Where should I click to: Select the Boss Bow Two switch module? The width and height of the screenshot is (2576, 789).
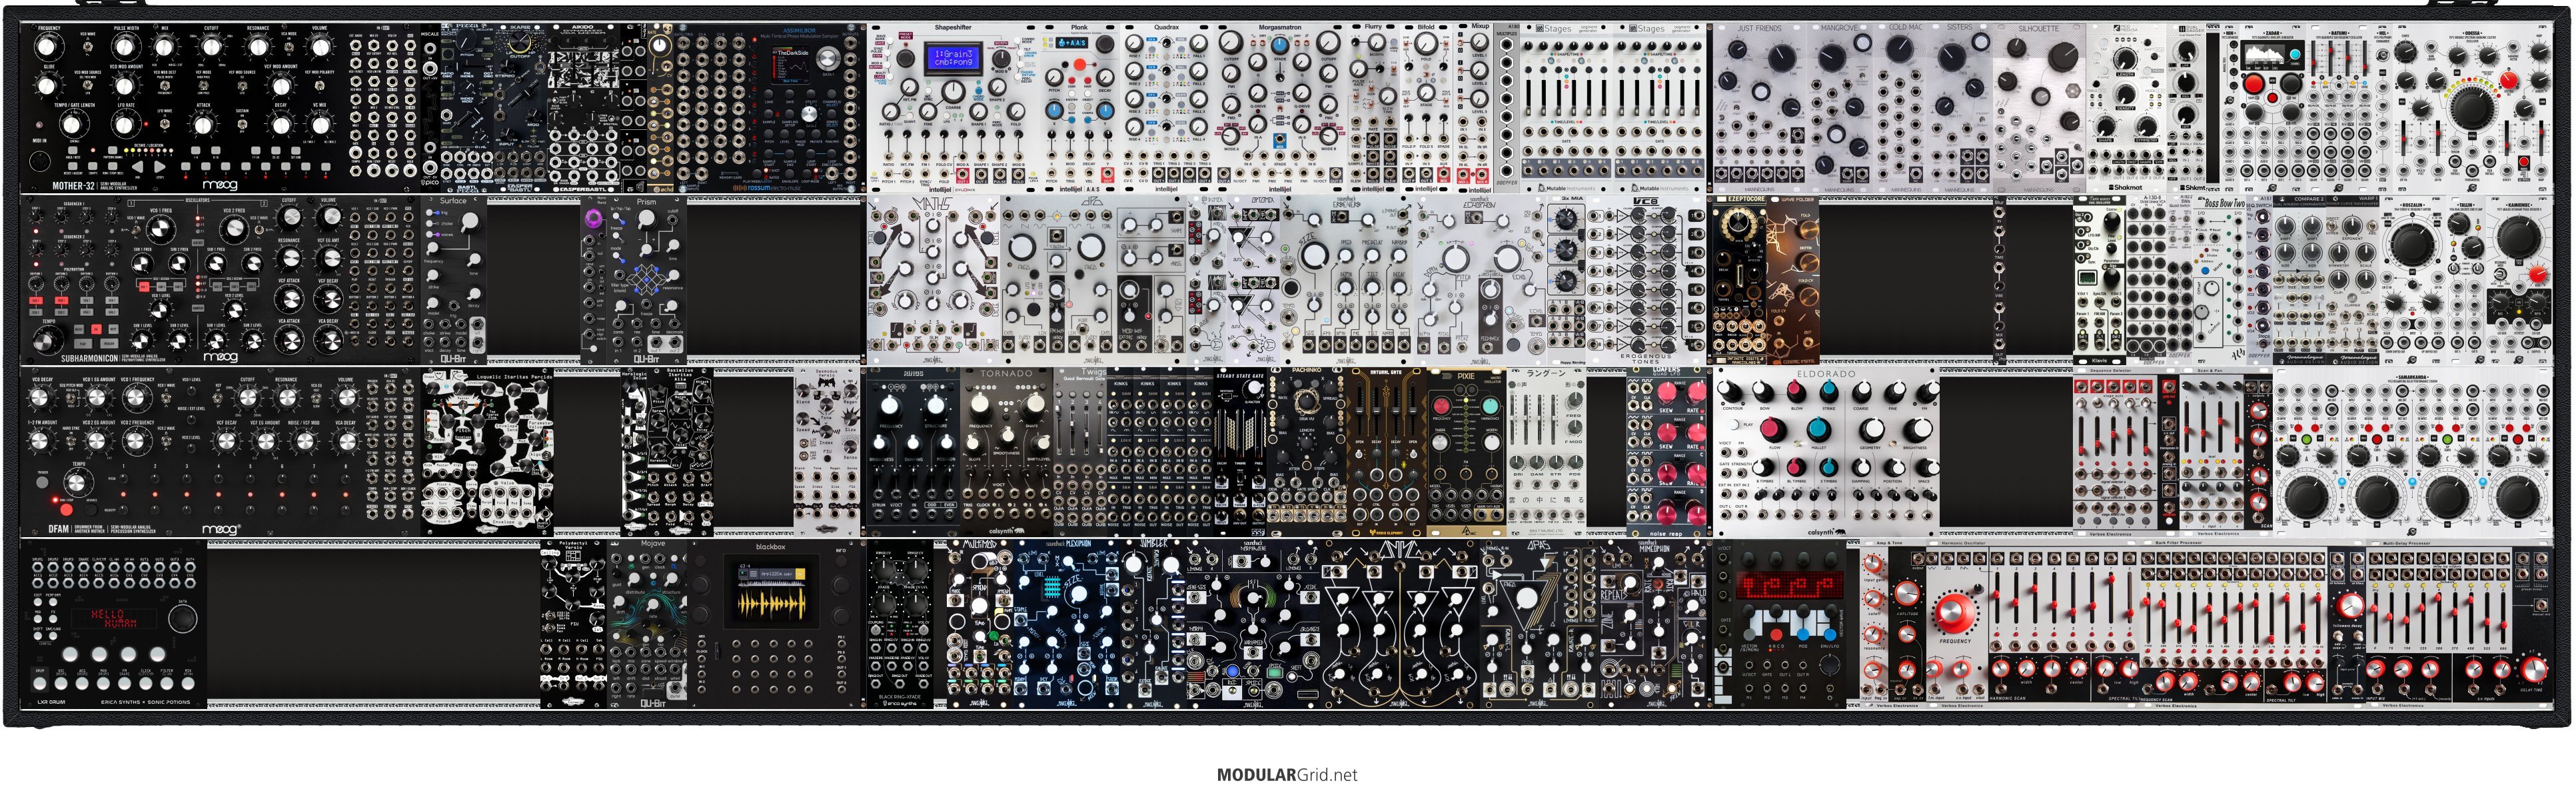click(2219, 280)
